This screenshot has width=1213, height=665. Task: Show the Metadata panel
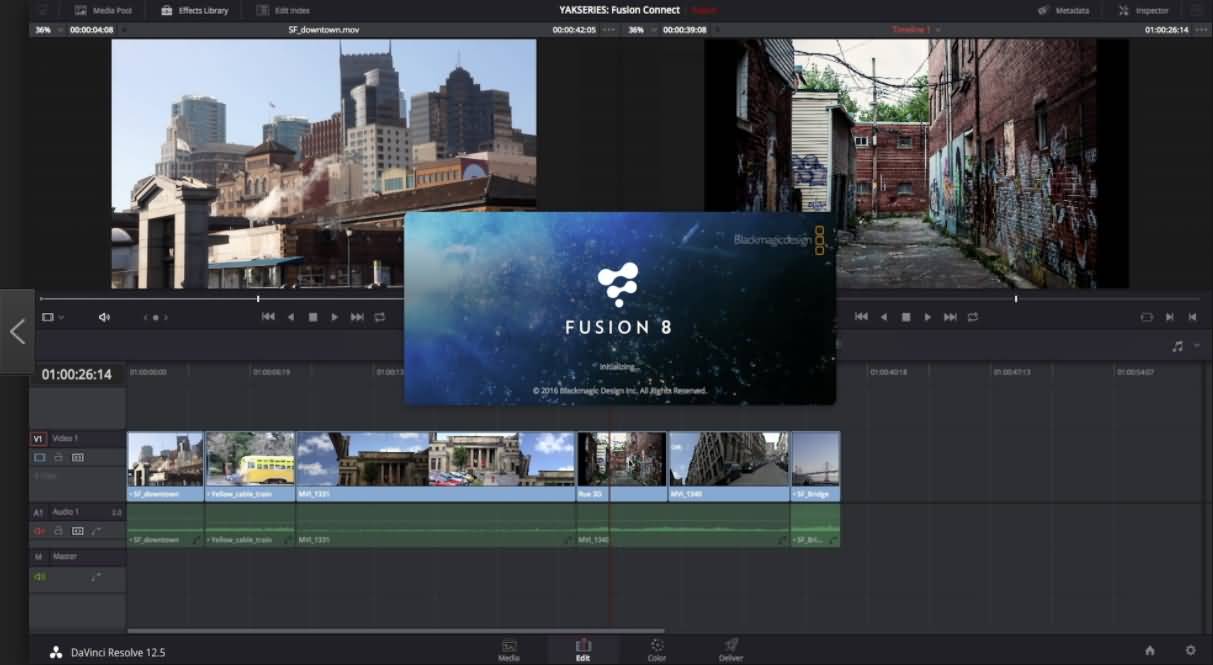pyautogui.click(x=1063, y=10)
